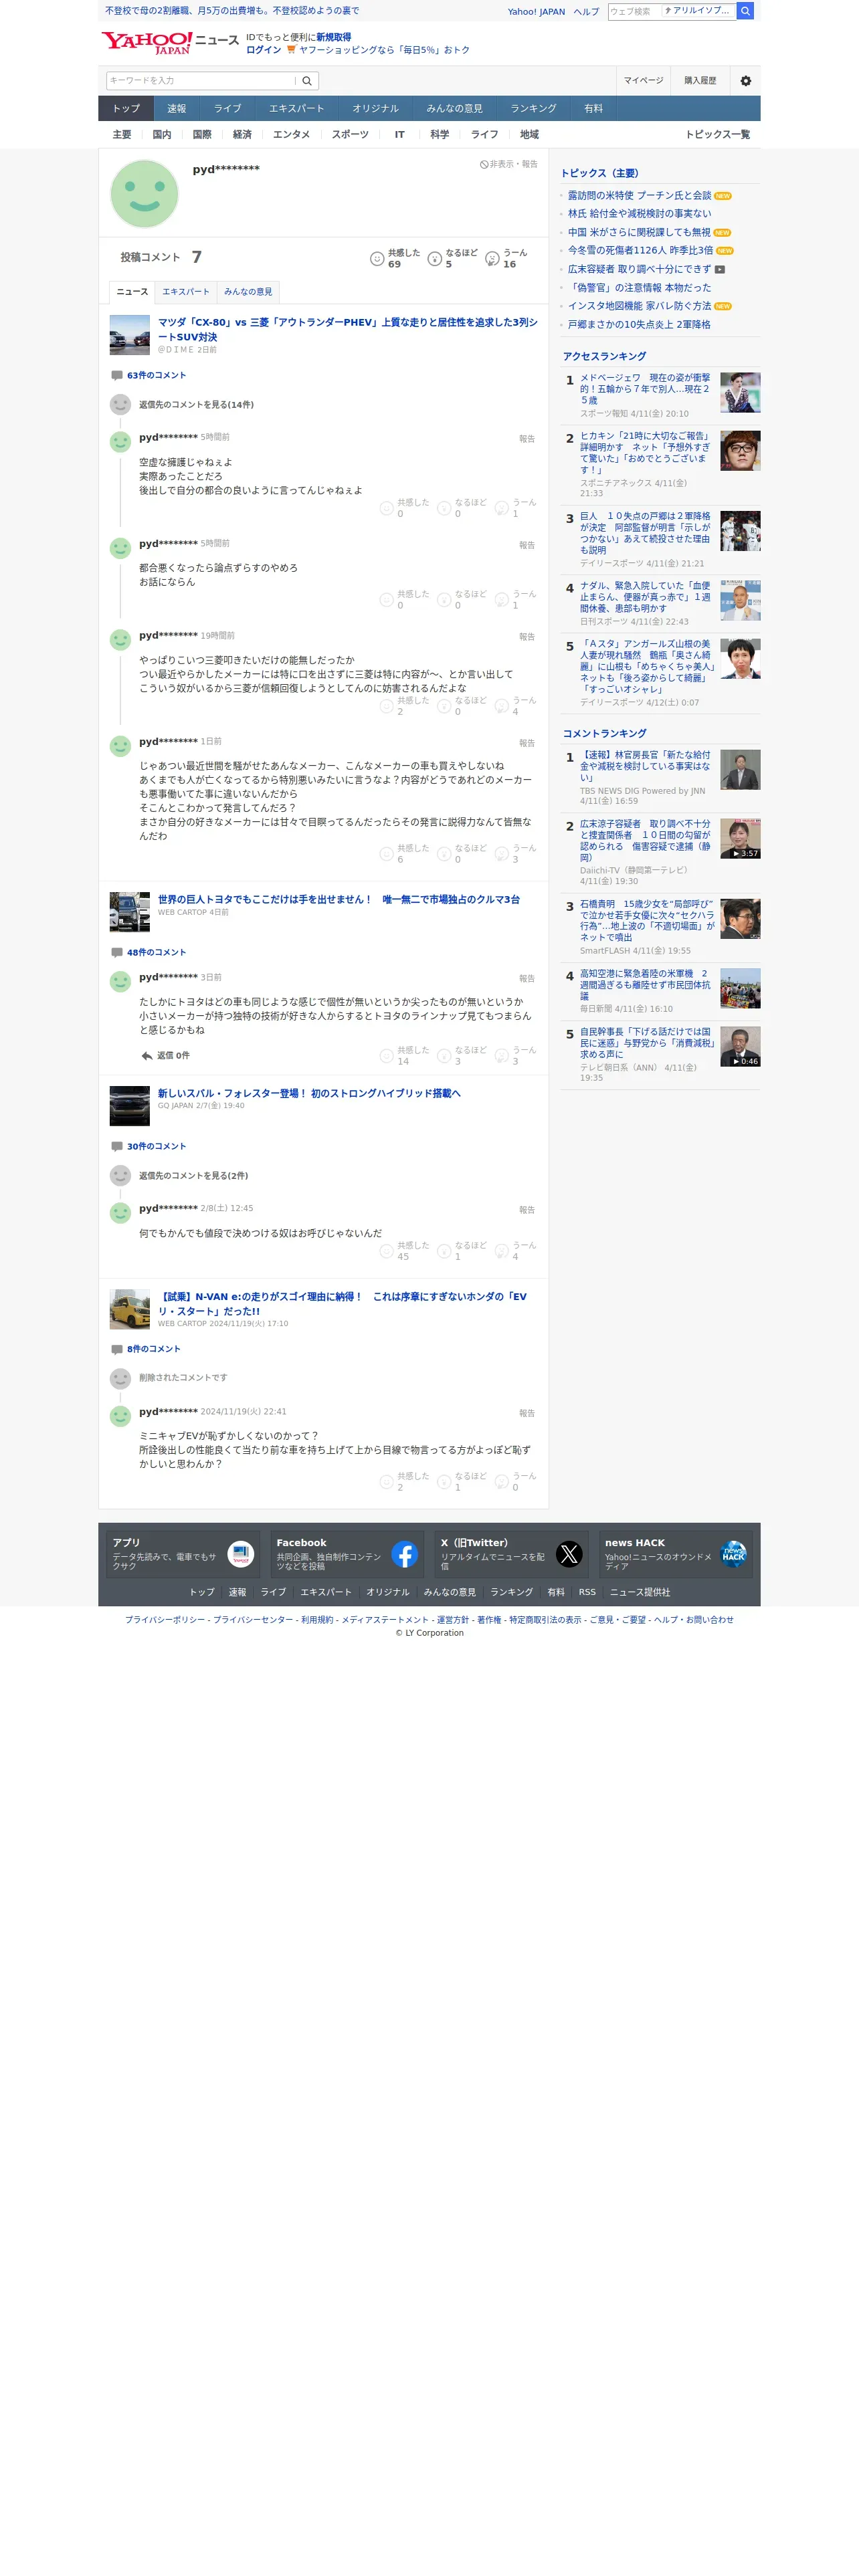Click the ヘルプ link in top bar
The image size is (859, 2576).
[x=586, y=12]
